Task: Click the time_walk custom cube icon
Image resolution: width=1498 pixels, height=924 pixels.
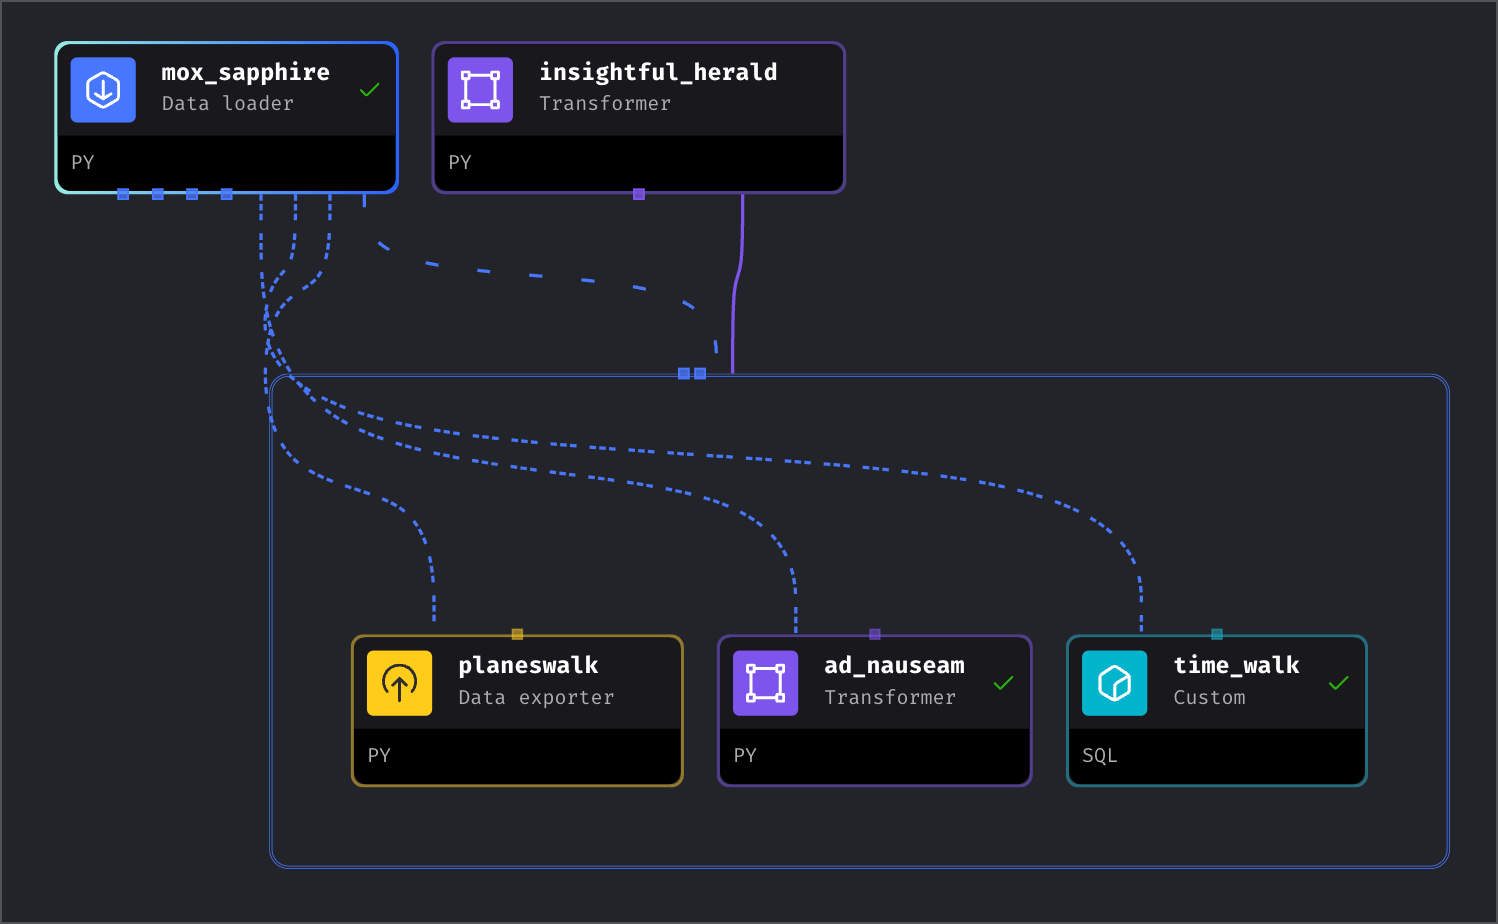Action: coord(1114,683)
